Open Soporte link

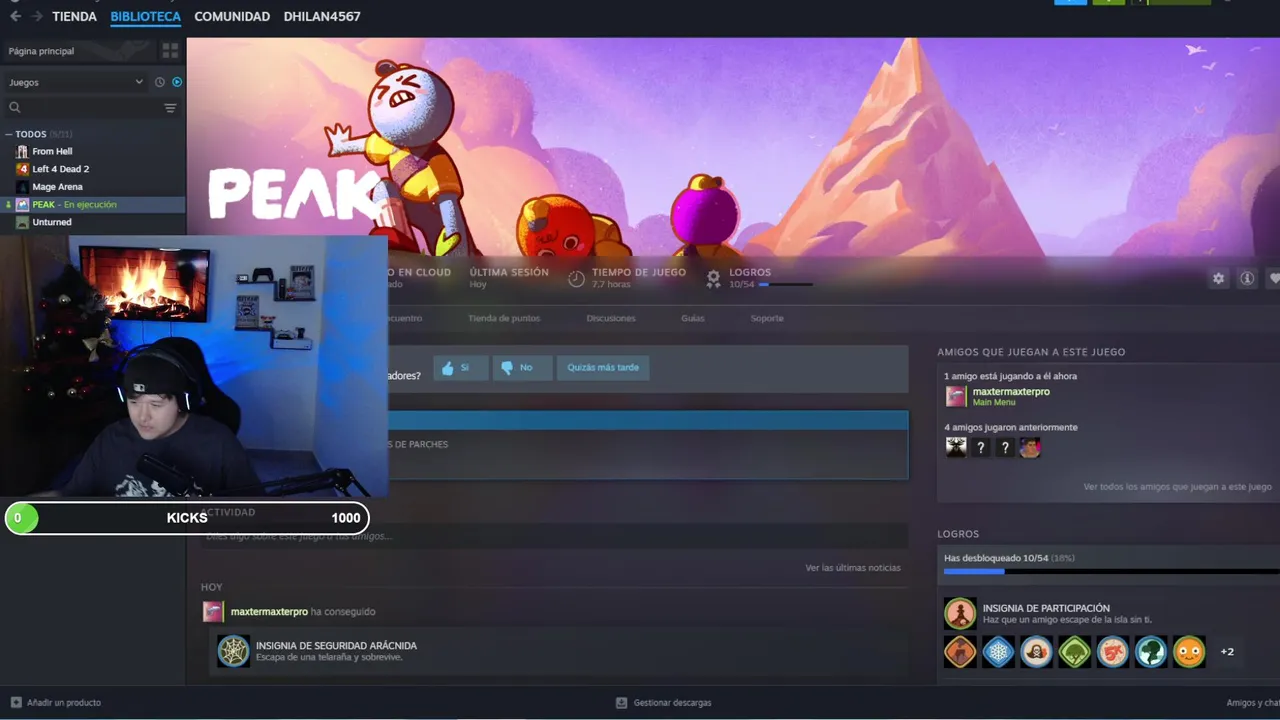[767, 318]
